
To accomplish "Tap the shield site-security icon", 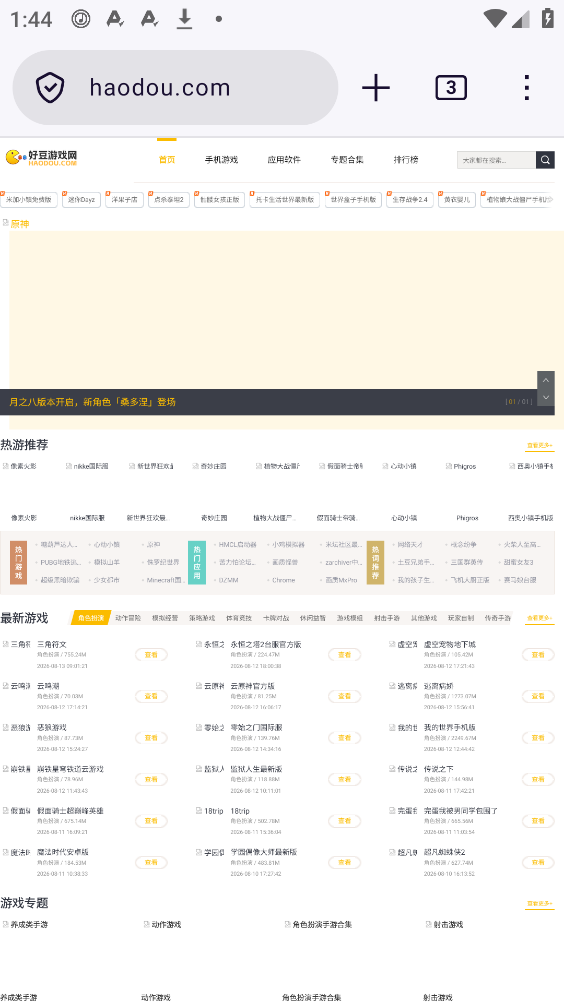I will pyautogui.click(x=50, y=88).
